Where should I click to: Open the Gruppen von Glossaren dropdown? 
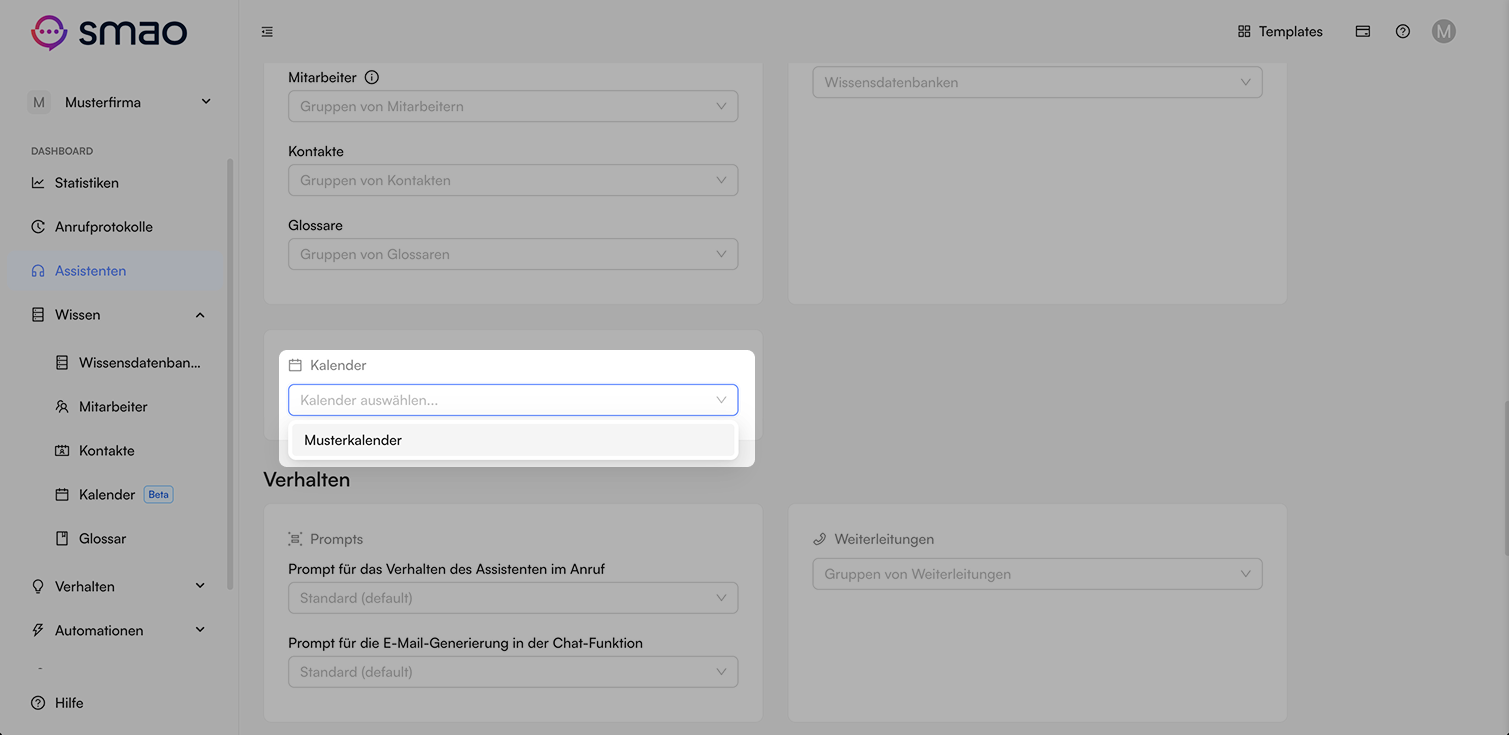tap(513, 254)
